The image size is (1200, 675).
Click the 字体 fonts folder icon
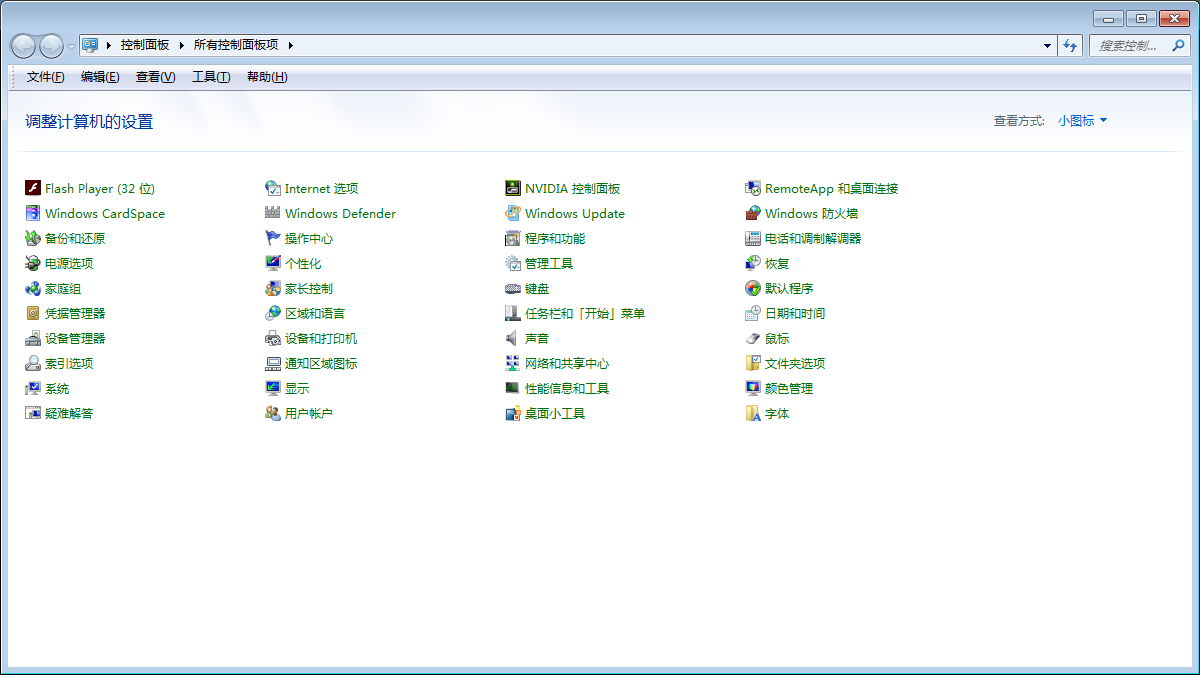(x=753, y=413)
